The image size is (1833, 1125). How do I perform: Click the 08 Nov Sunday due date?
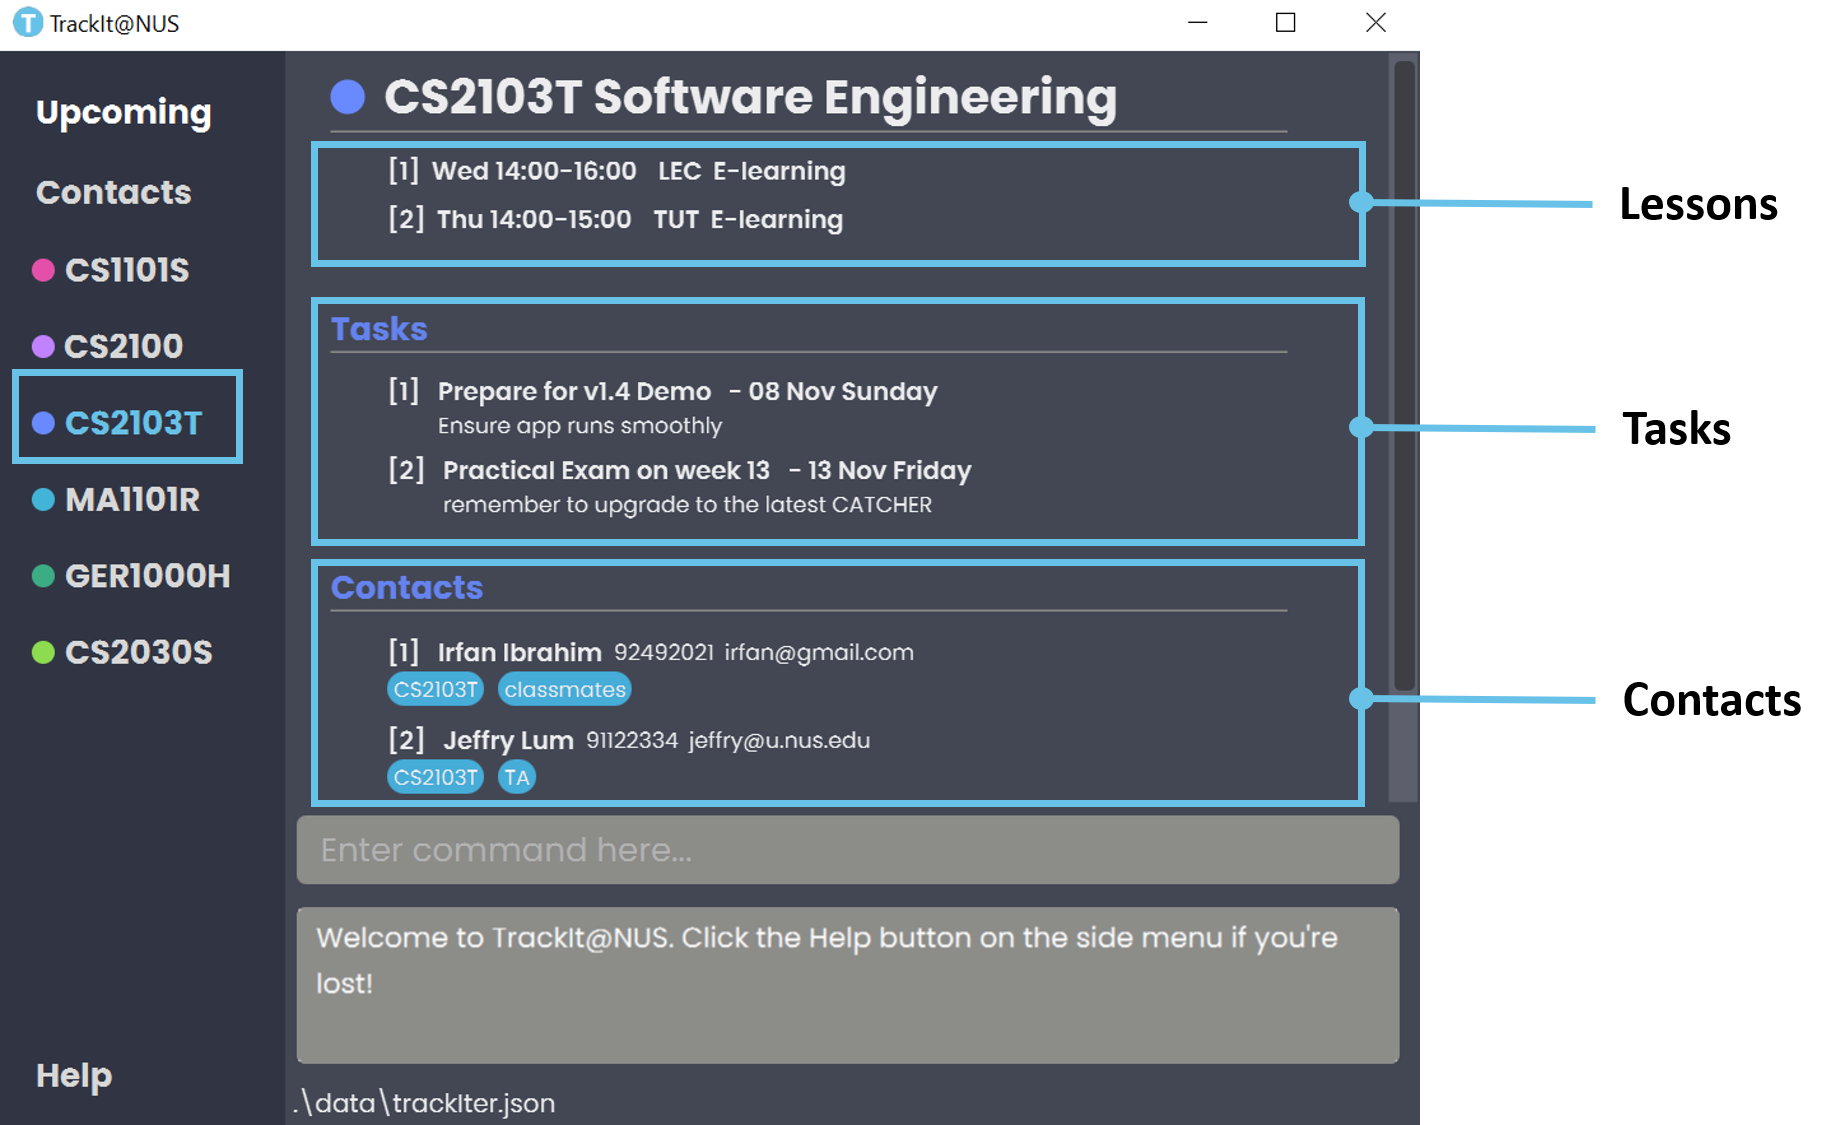coord(843,391)
